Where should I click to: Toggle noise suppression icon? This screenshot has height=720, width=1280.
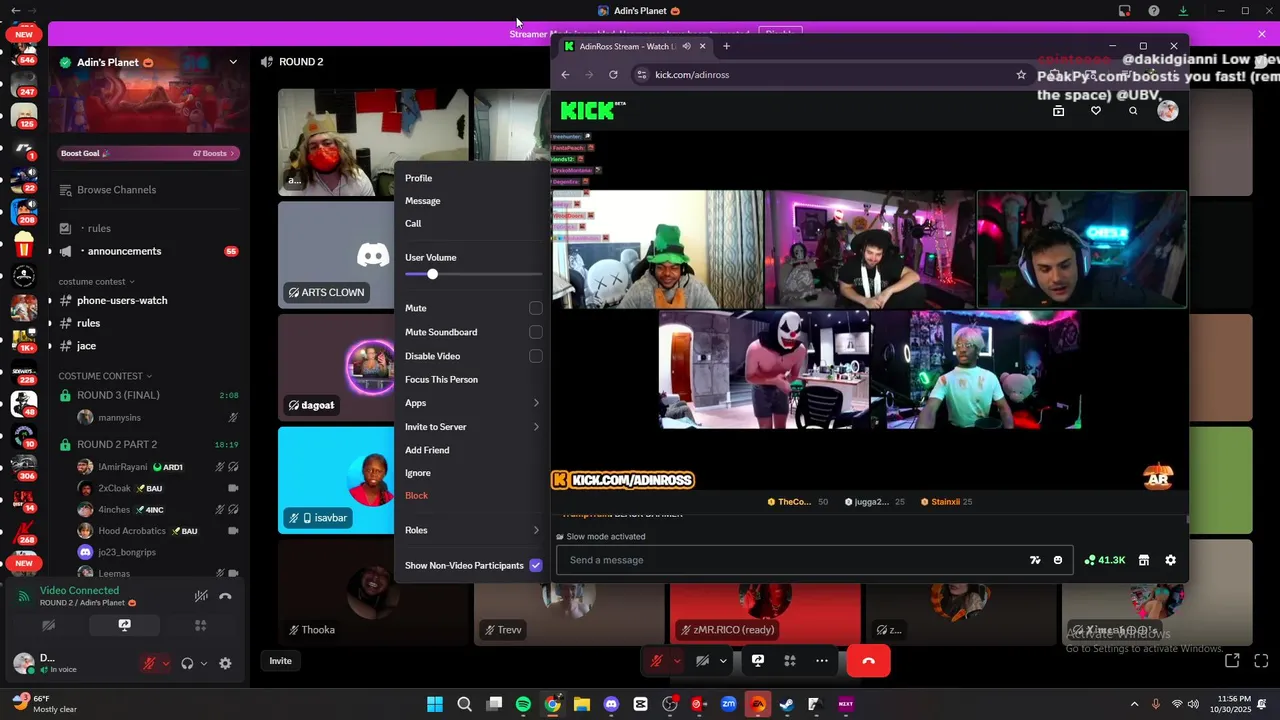tap(201, 596)
